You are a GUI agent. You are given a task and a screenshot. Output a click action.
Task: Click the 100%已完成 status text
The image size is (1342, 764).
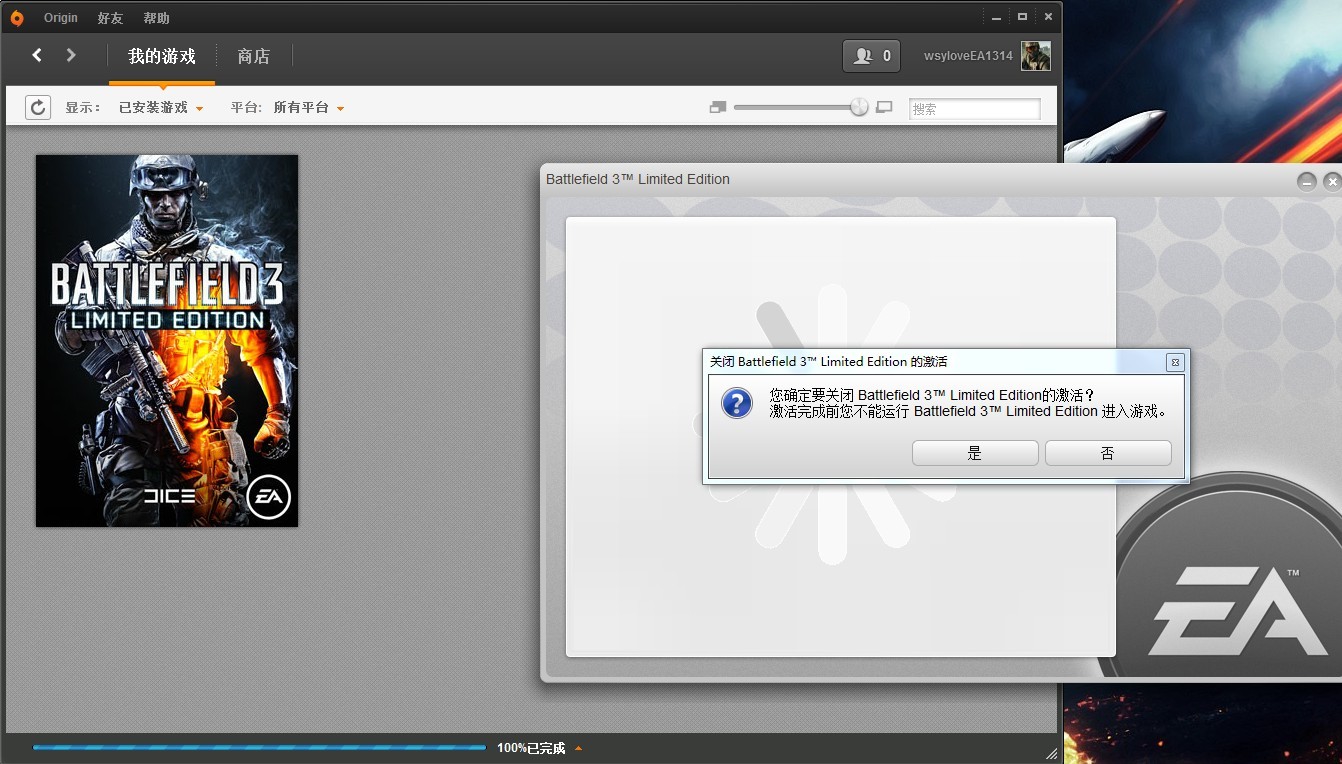point(531,748)
